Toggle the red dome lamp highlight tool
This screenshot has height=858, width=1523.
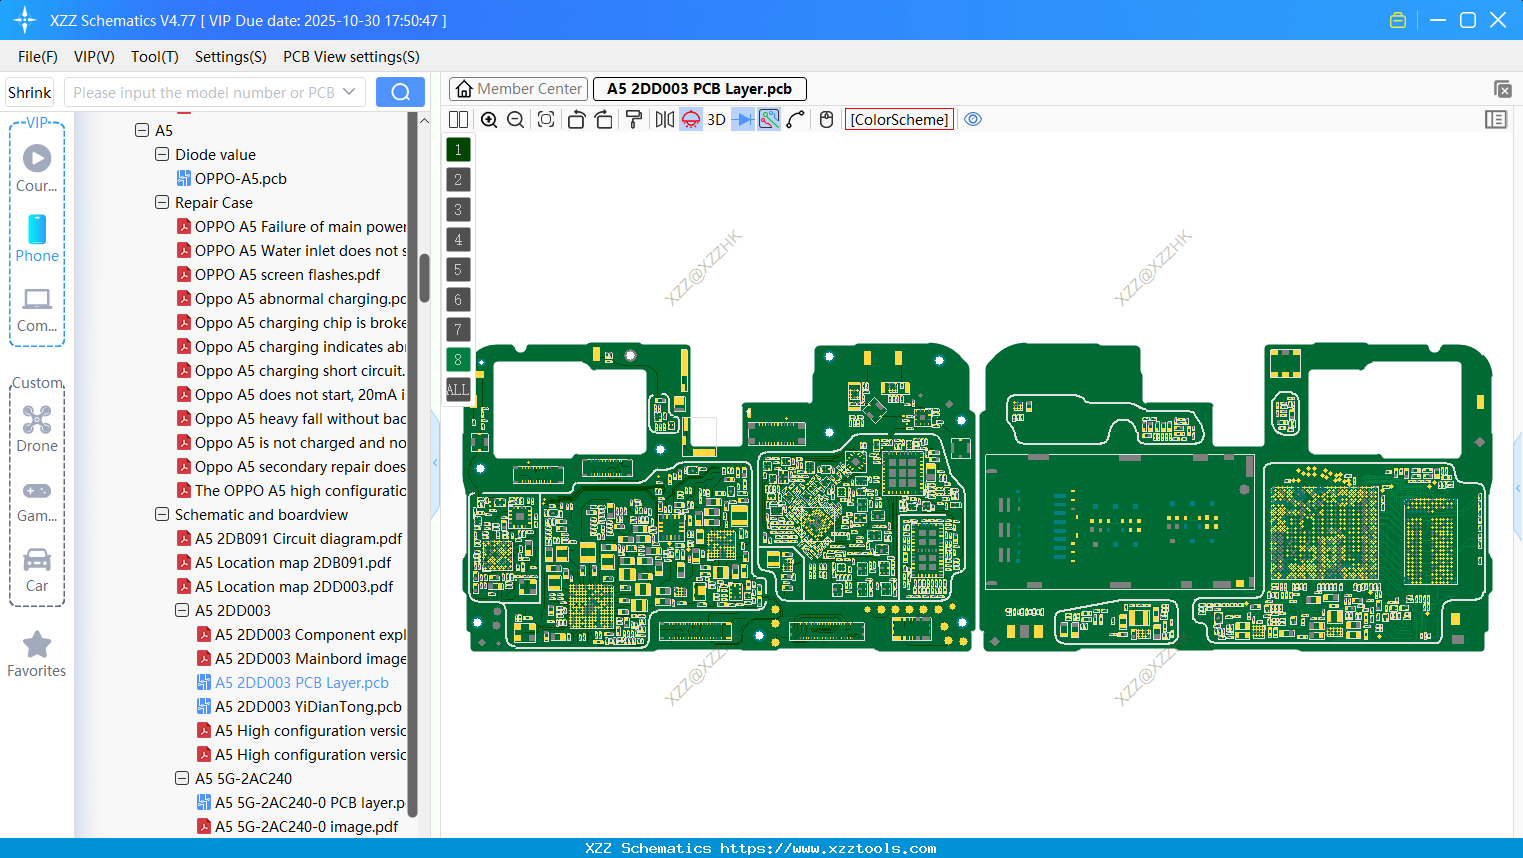coord(691,120)
